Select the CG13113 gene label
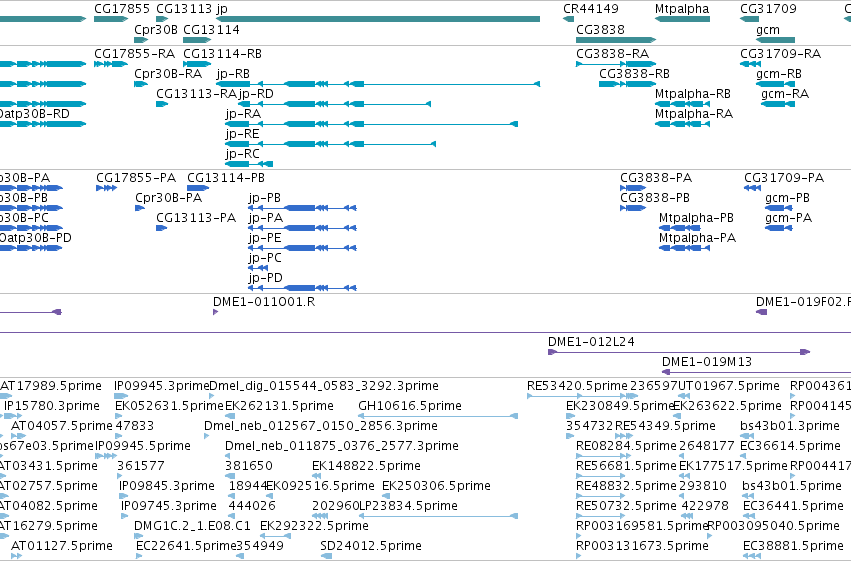This screenshot has height=561, width=851. click(184, 9)
